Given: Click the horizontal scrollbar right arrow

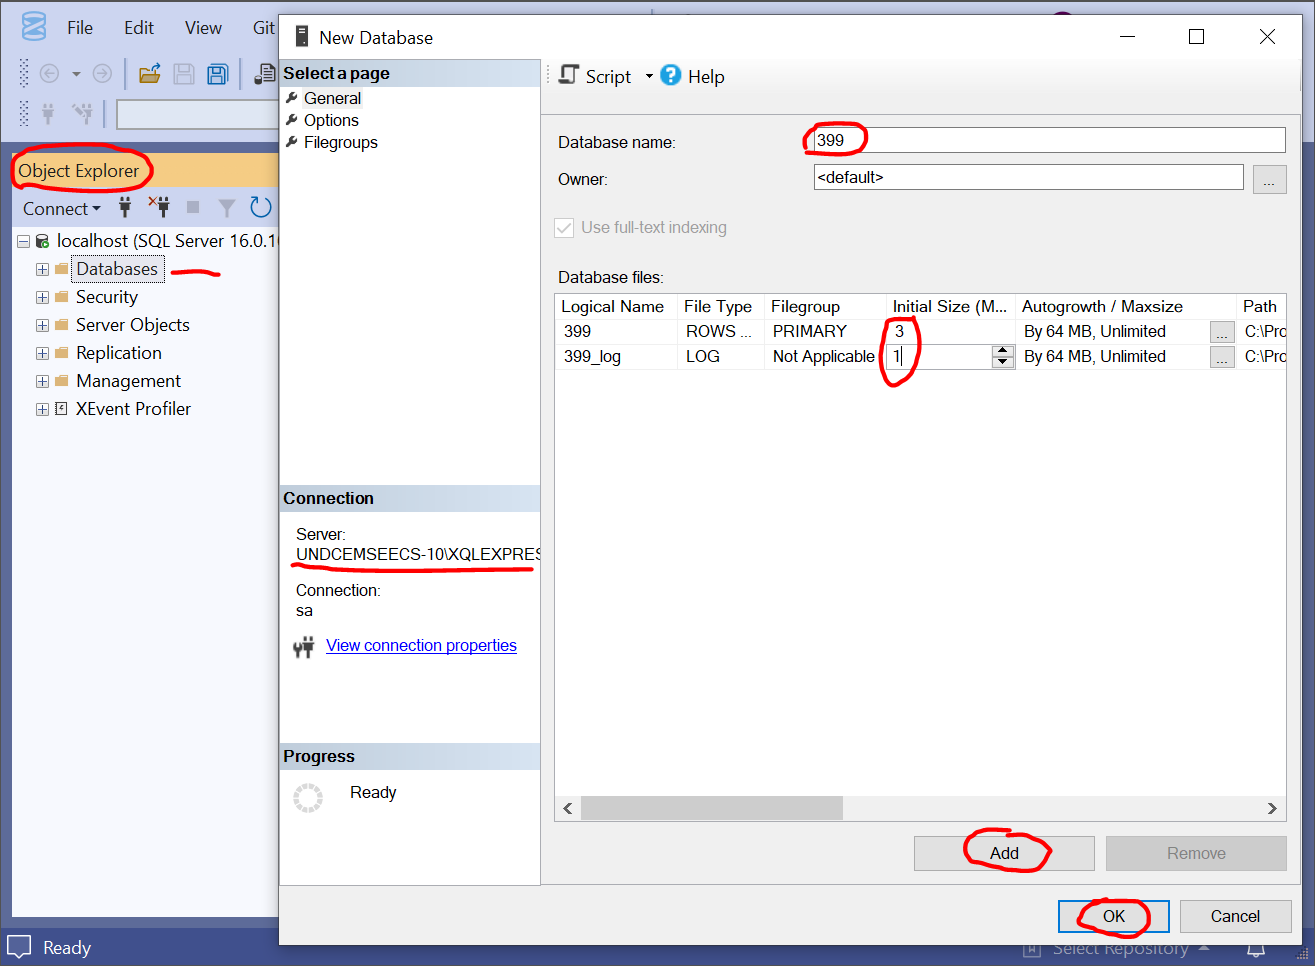Looking at the screenshot, I should click(x=1272, y=808).
